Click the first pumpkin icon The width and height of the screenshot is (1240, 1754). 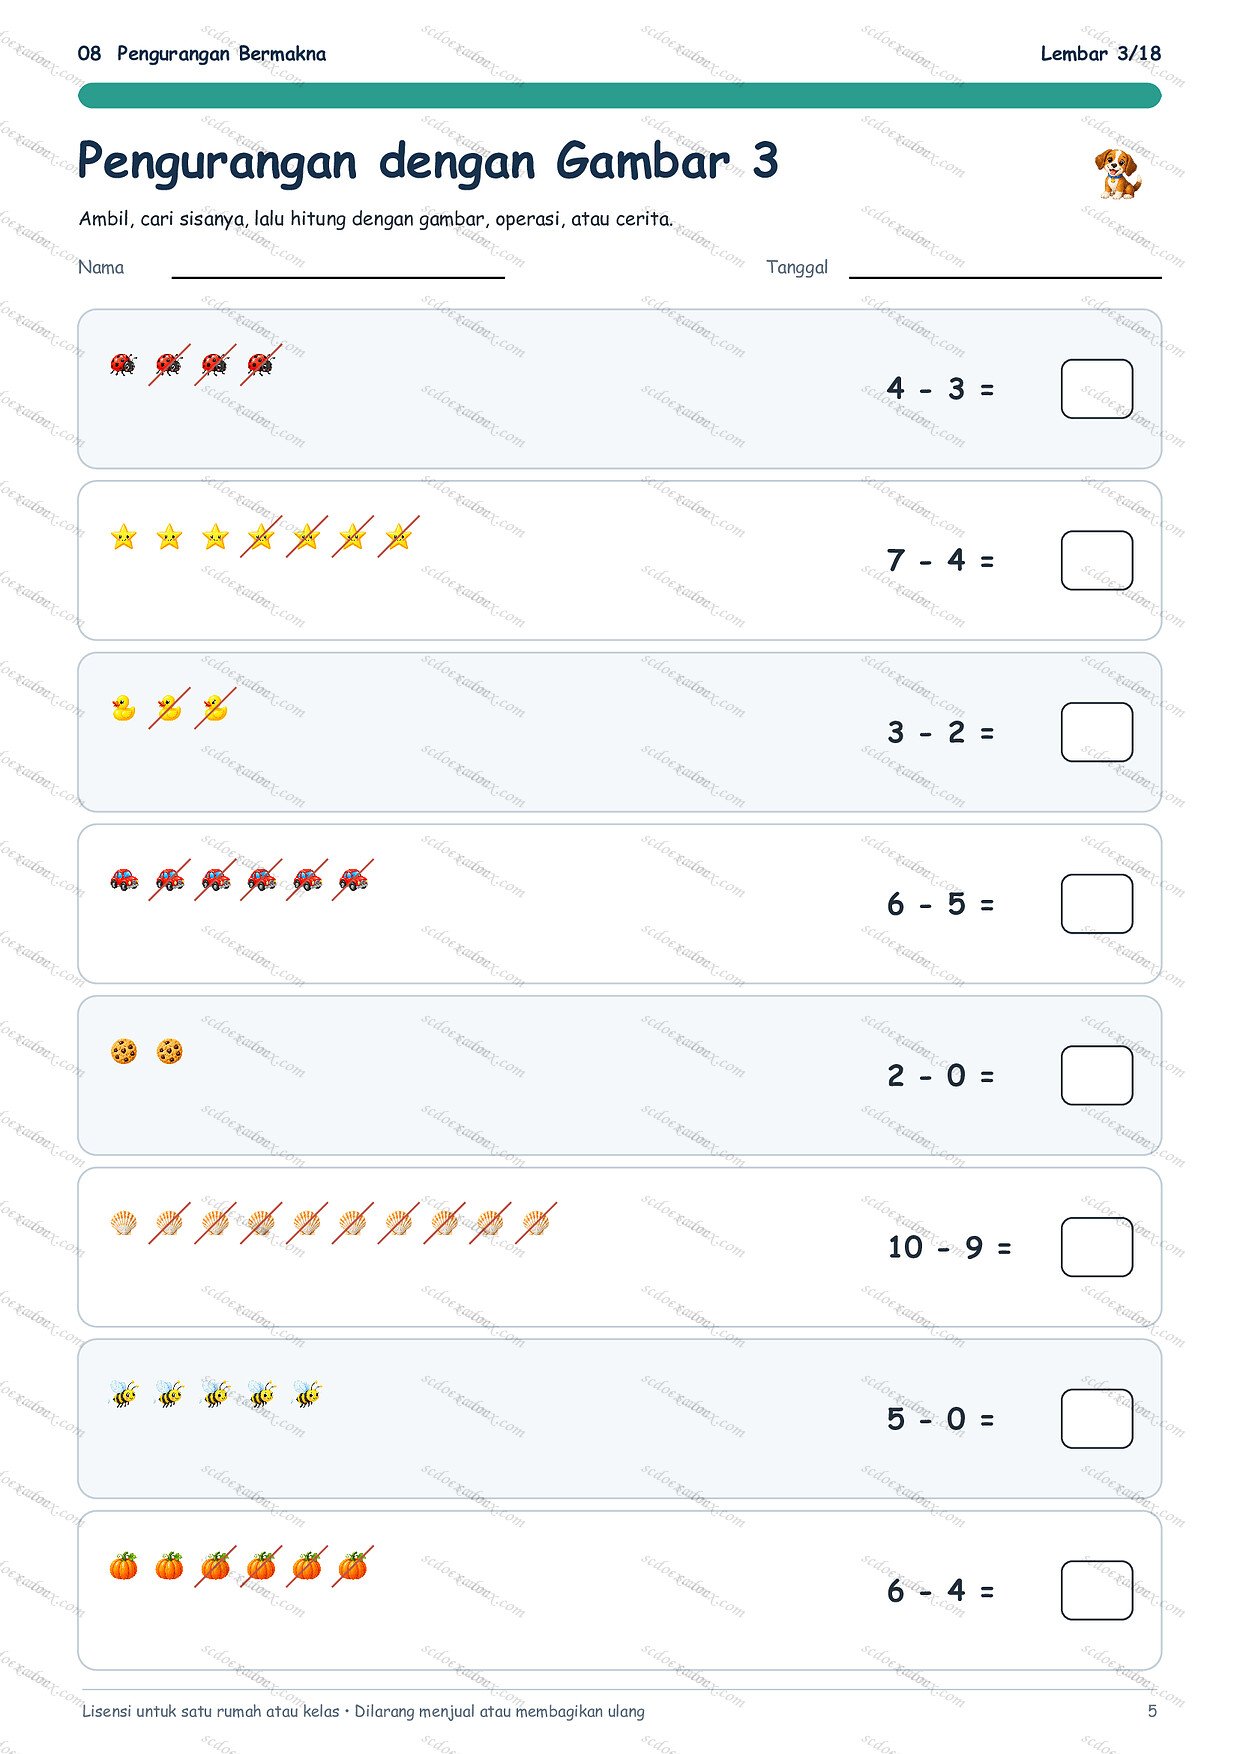pyautogui.click(x=123, y=1566)
